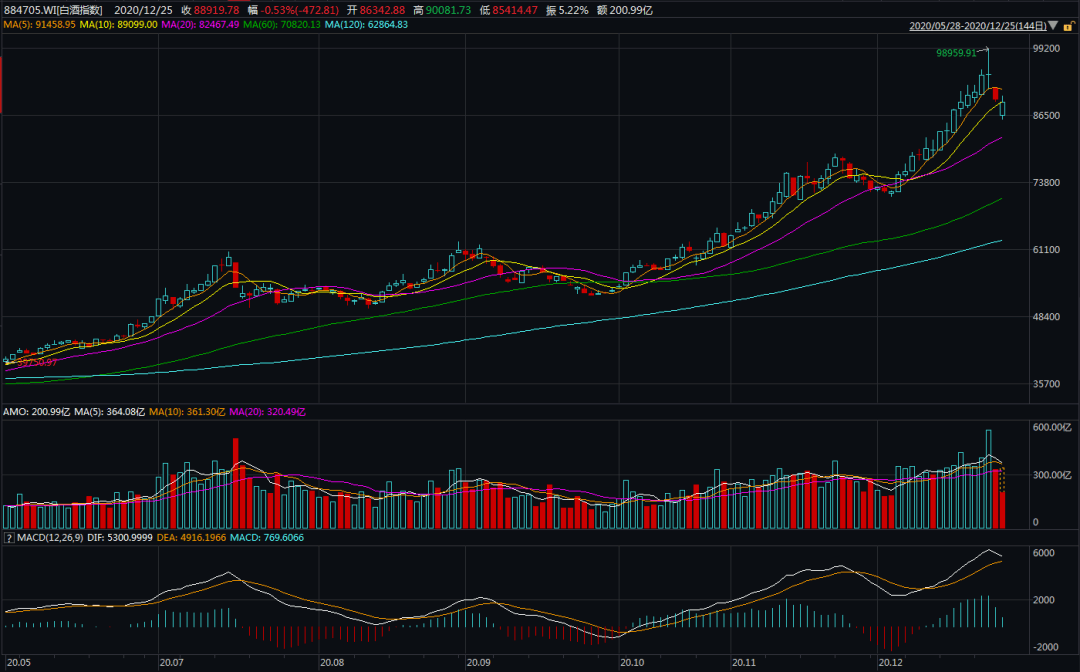This screenshot has height=672, width=1080.
Task: Click the 高 90081.73 high price
Action: click(x=442, y=10)
